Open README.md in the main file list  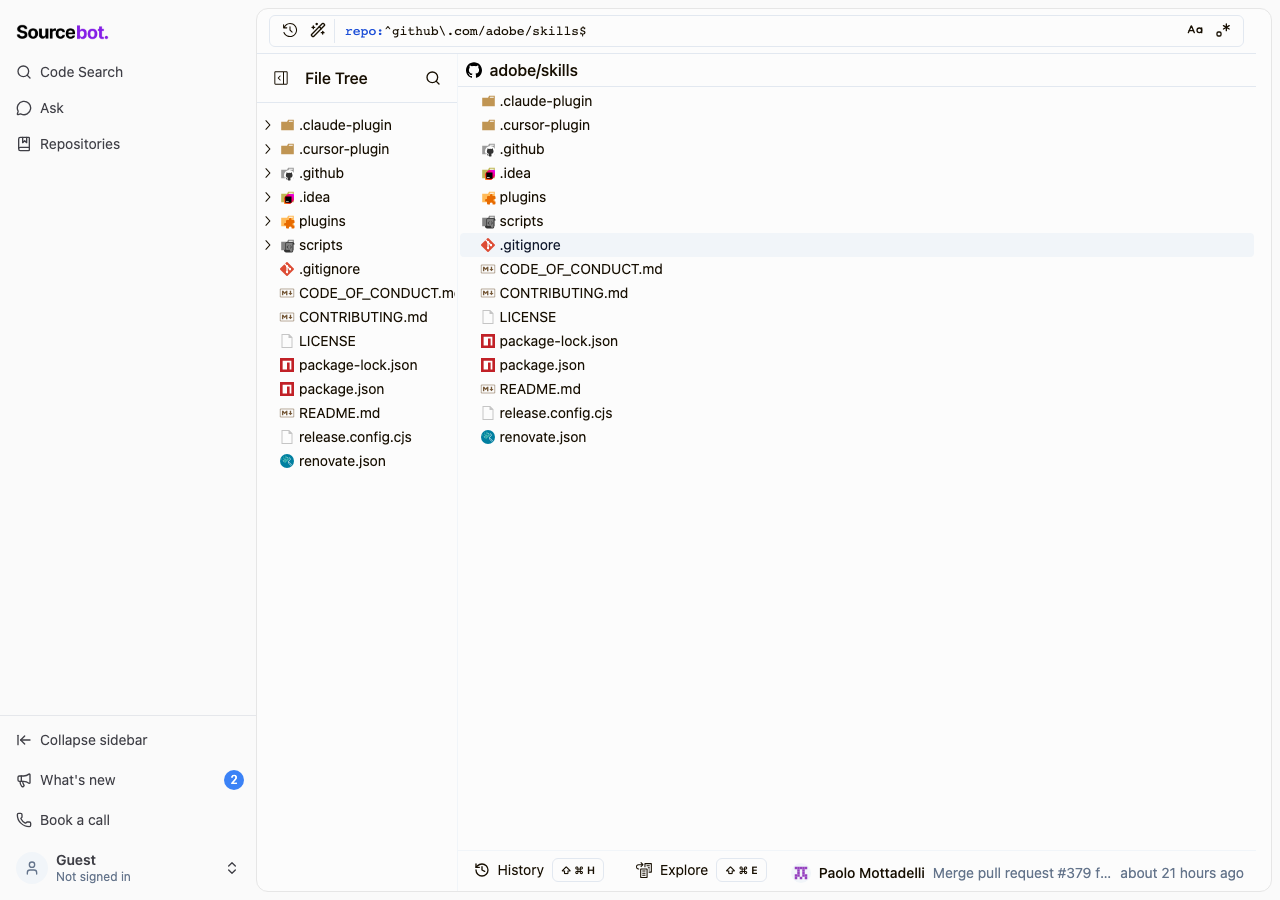click(540, 389)
